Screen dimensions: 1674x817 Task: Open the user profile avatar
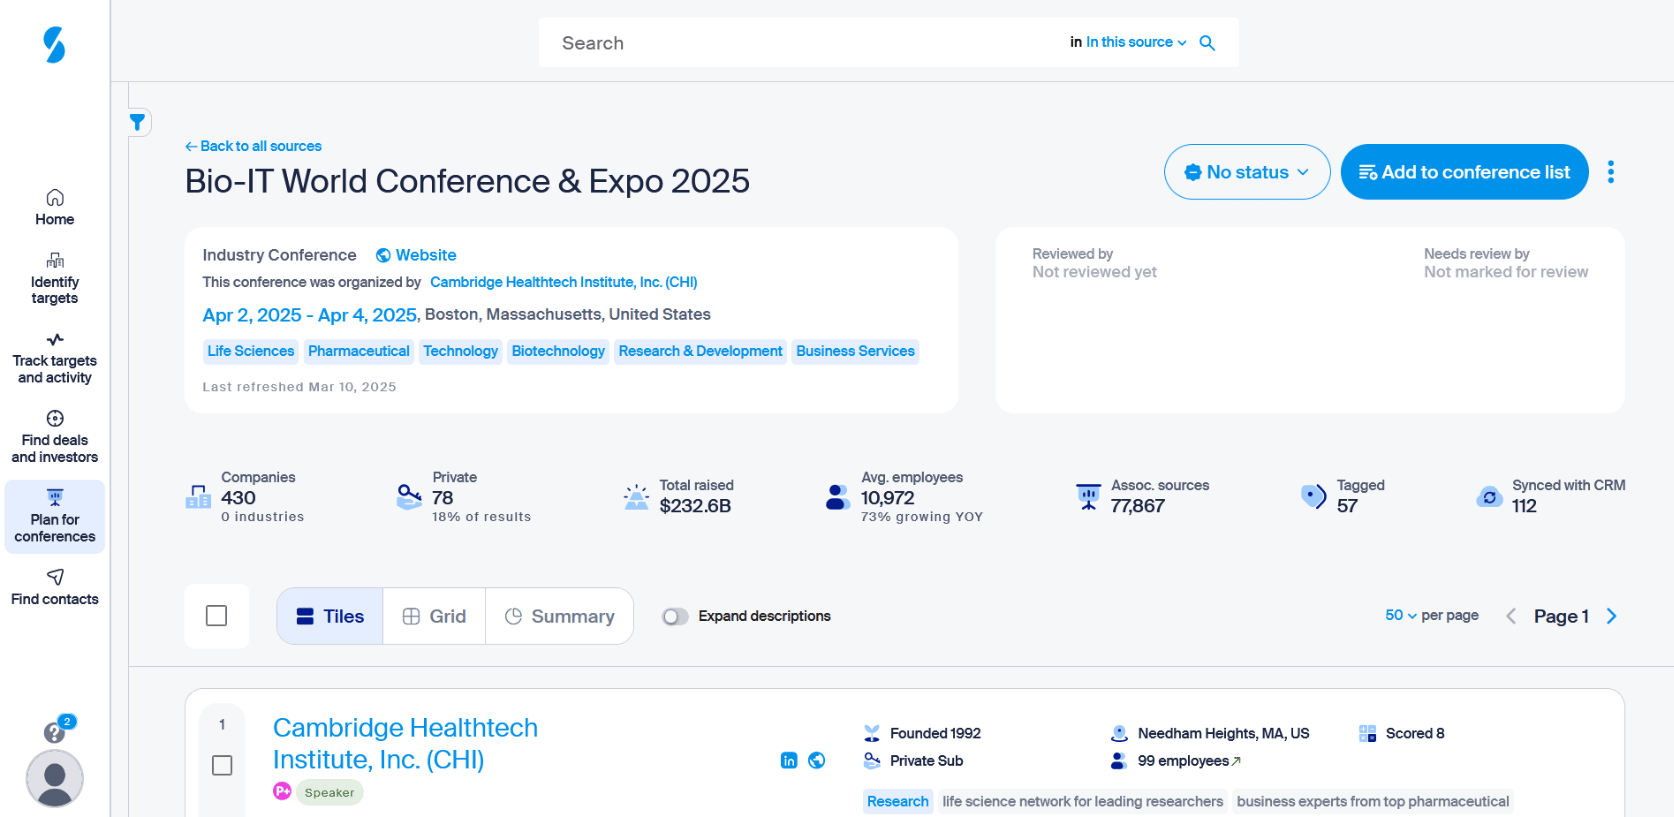tap(54, 778)
